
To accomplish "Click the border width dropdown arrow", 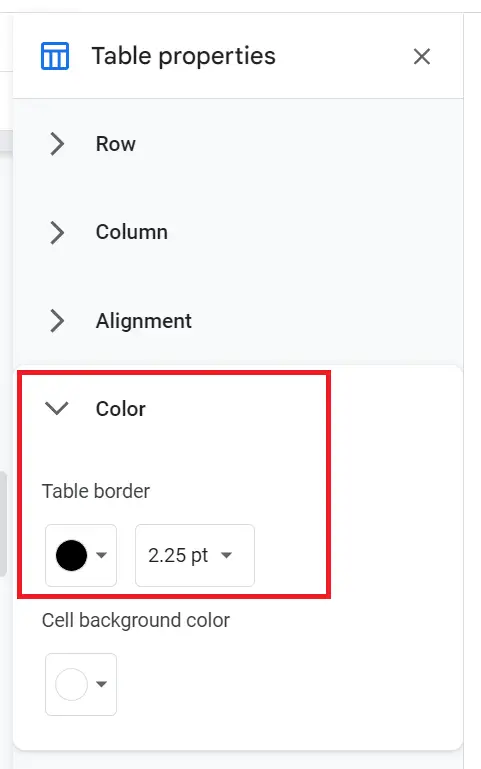I will click(226, 555).
